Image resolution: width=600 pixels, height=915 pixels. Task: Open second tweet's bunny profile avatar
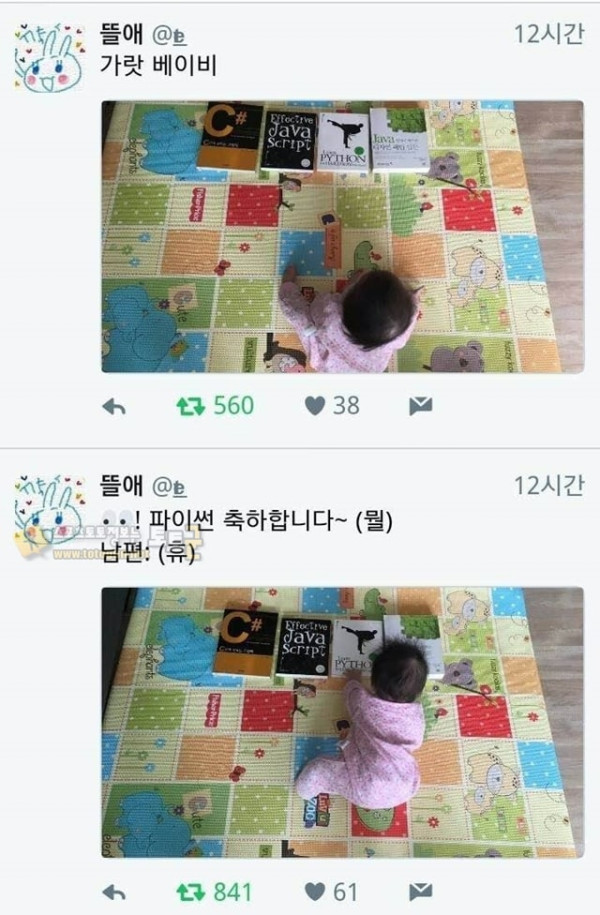(50, 509)
